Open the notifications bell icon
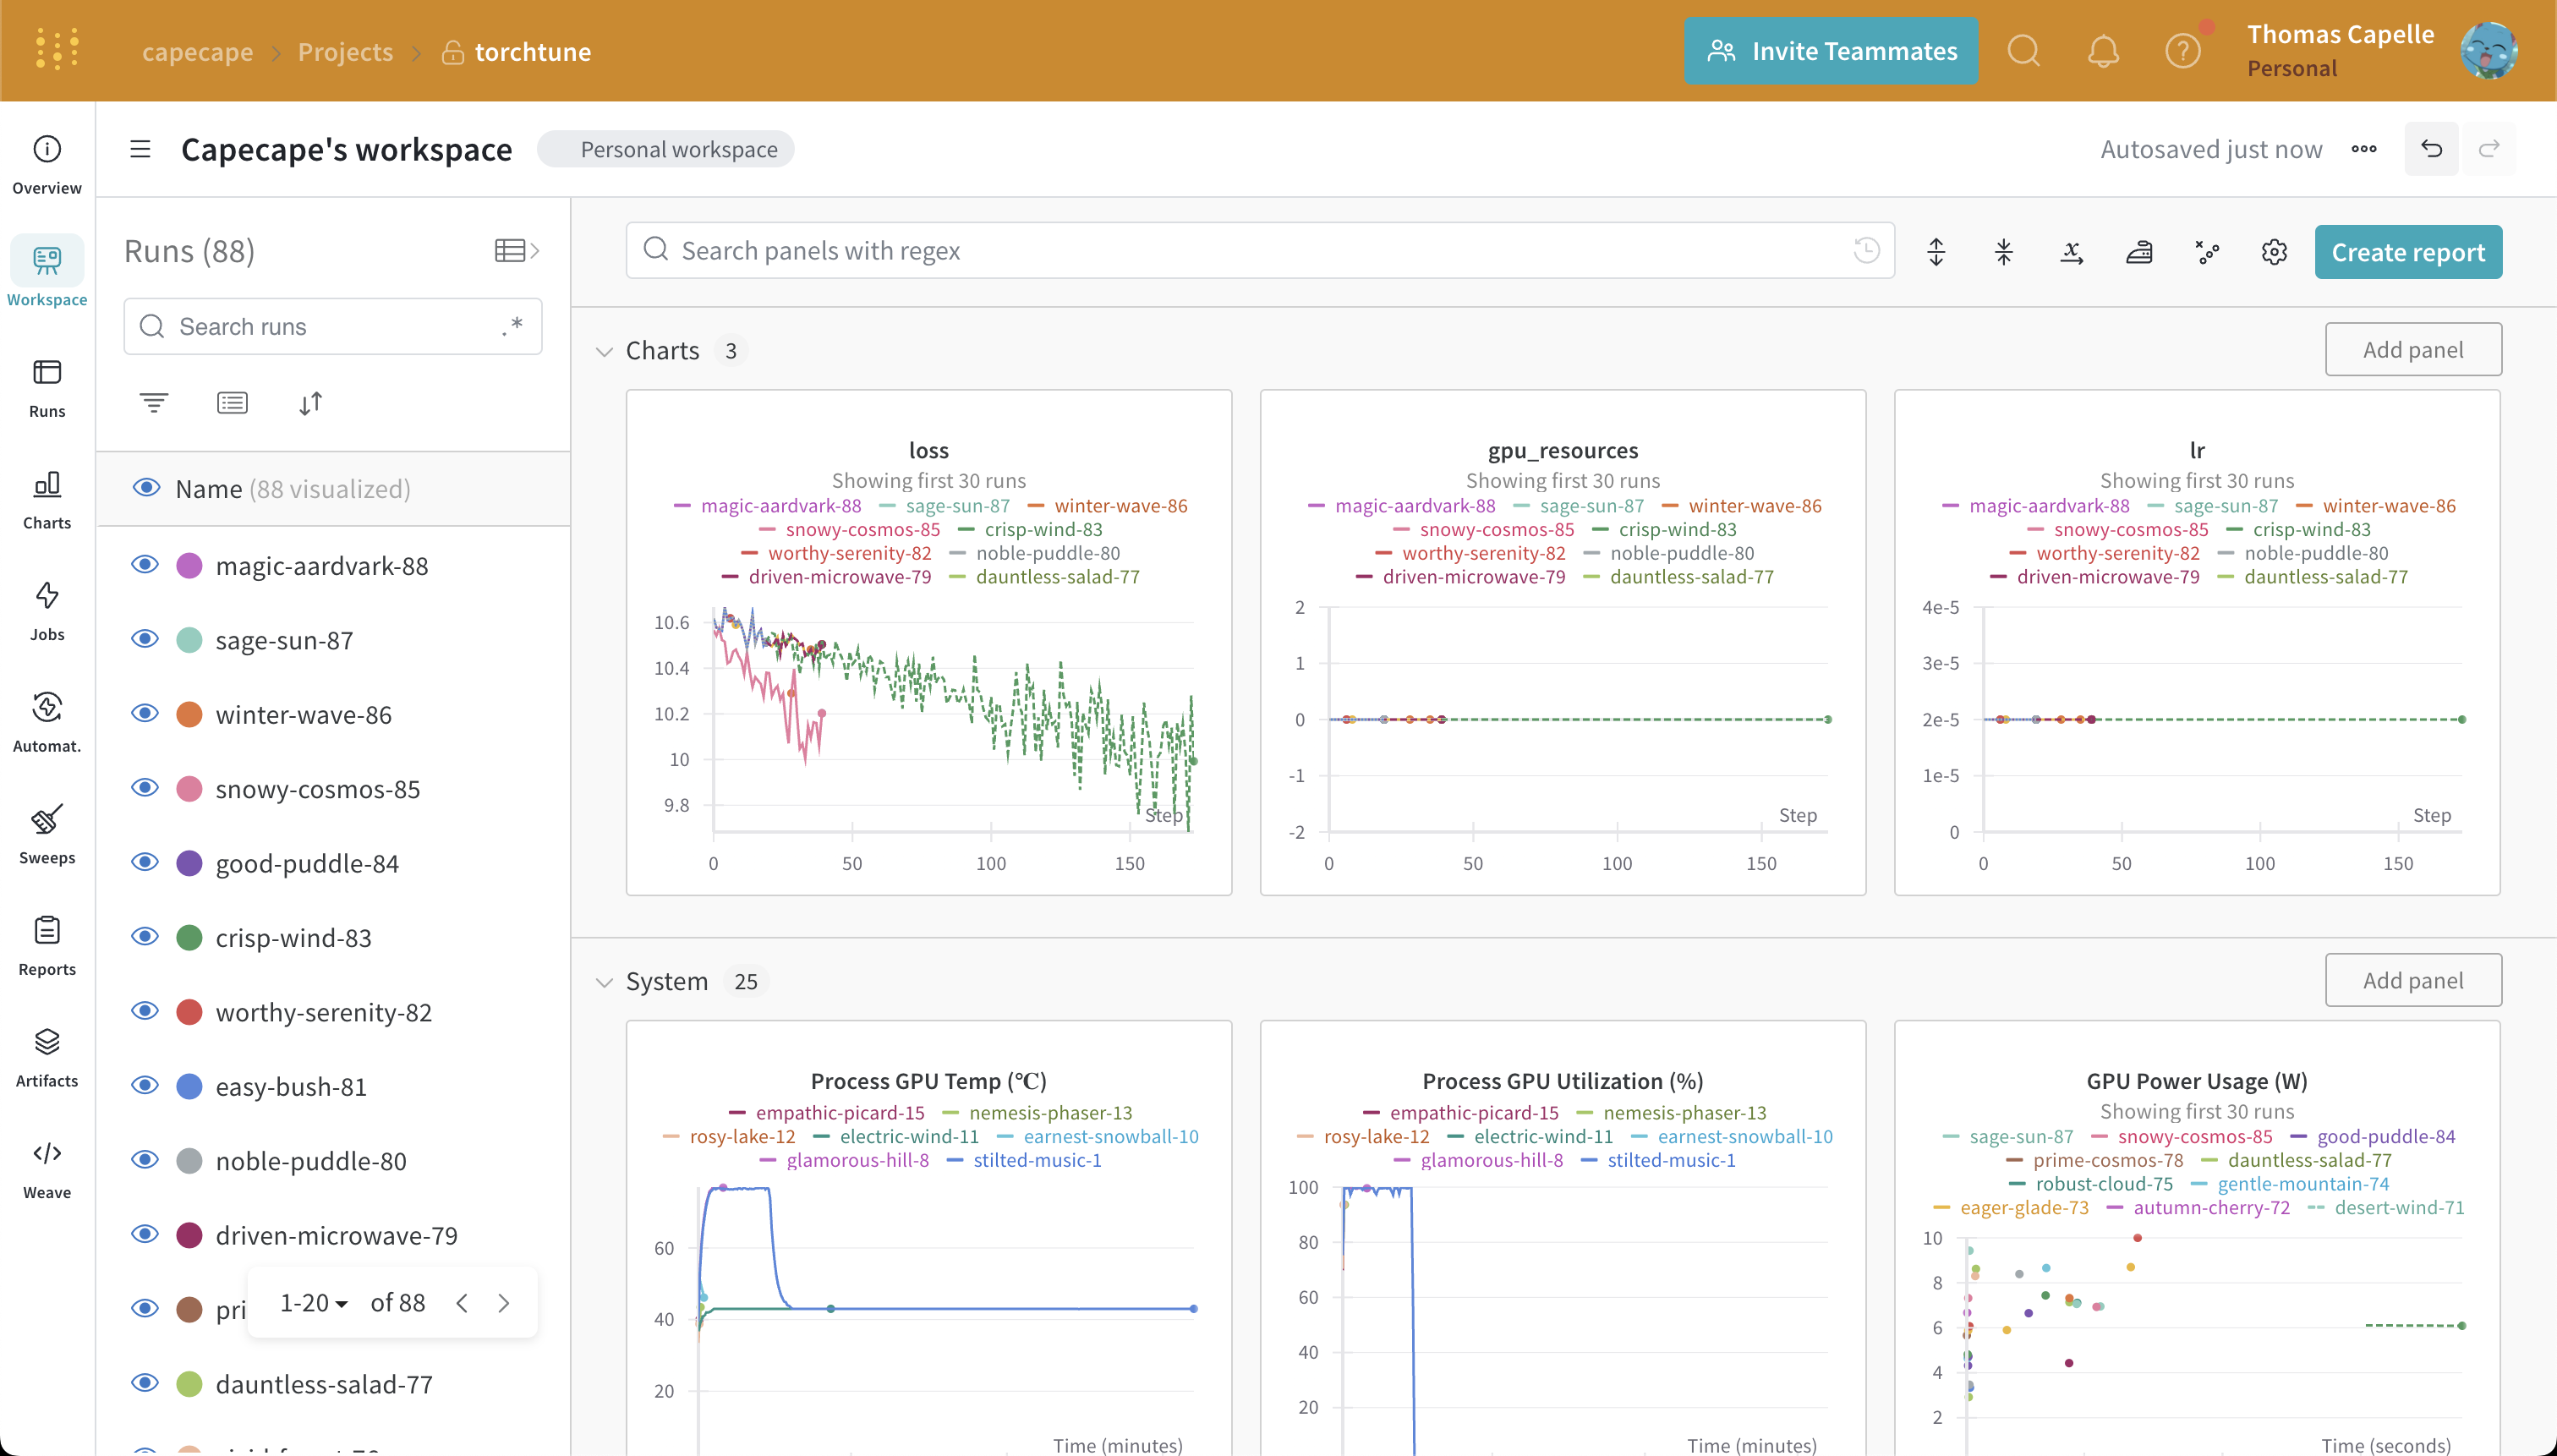Screen dimensions: 2557x1456 pyautogui.click(x=2103, y=51)
